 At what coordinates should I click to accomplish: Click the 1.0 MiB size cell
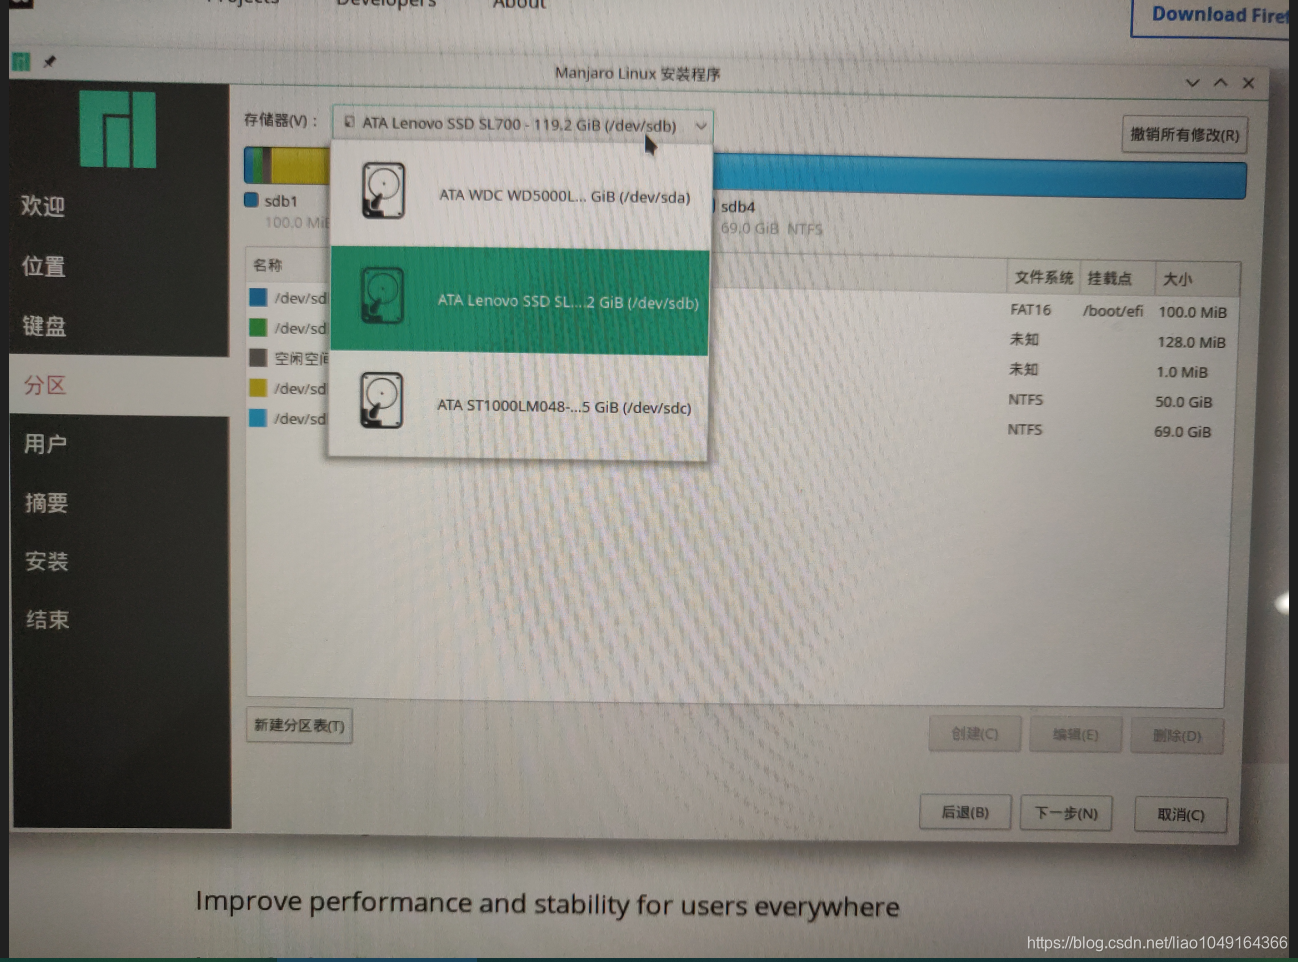click(1182, 372)
